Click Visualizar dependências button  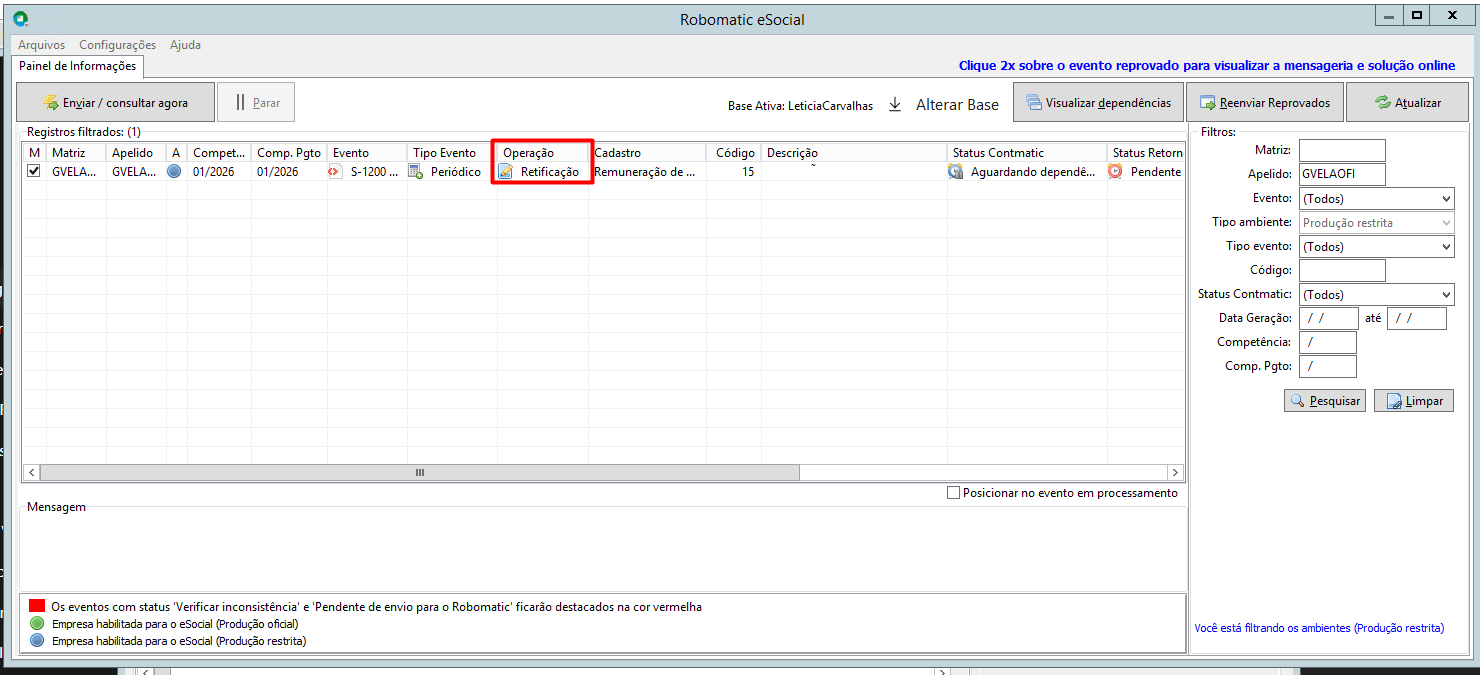pyautogui.click(x=1098, y=102)
